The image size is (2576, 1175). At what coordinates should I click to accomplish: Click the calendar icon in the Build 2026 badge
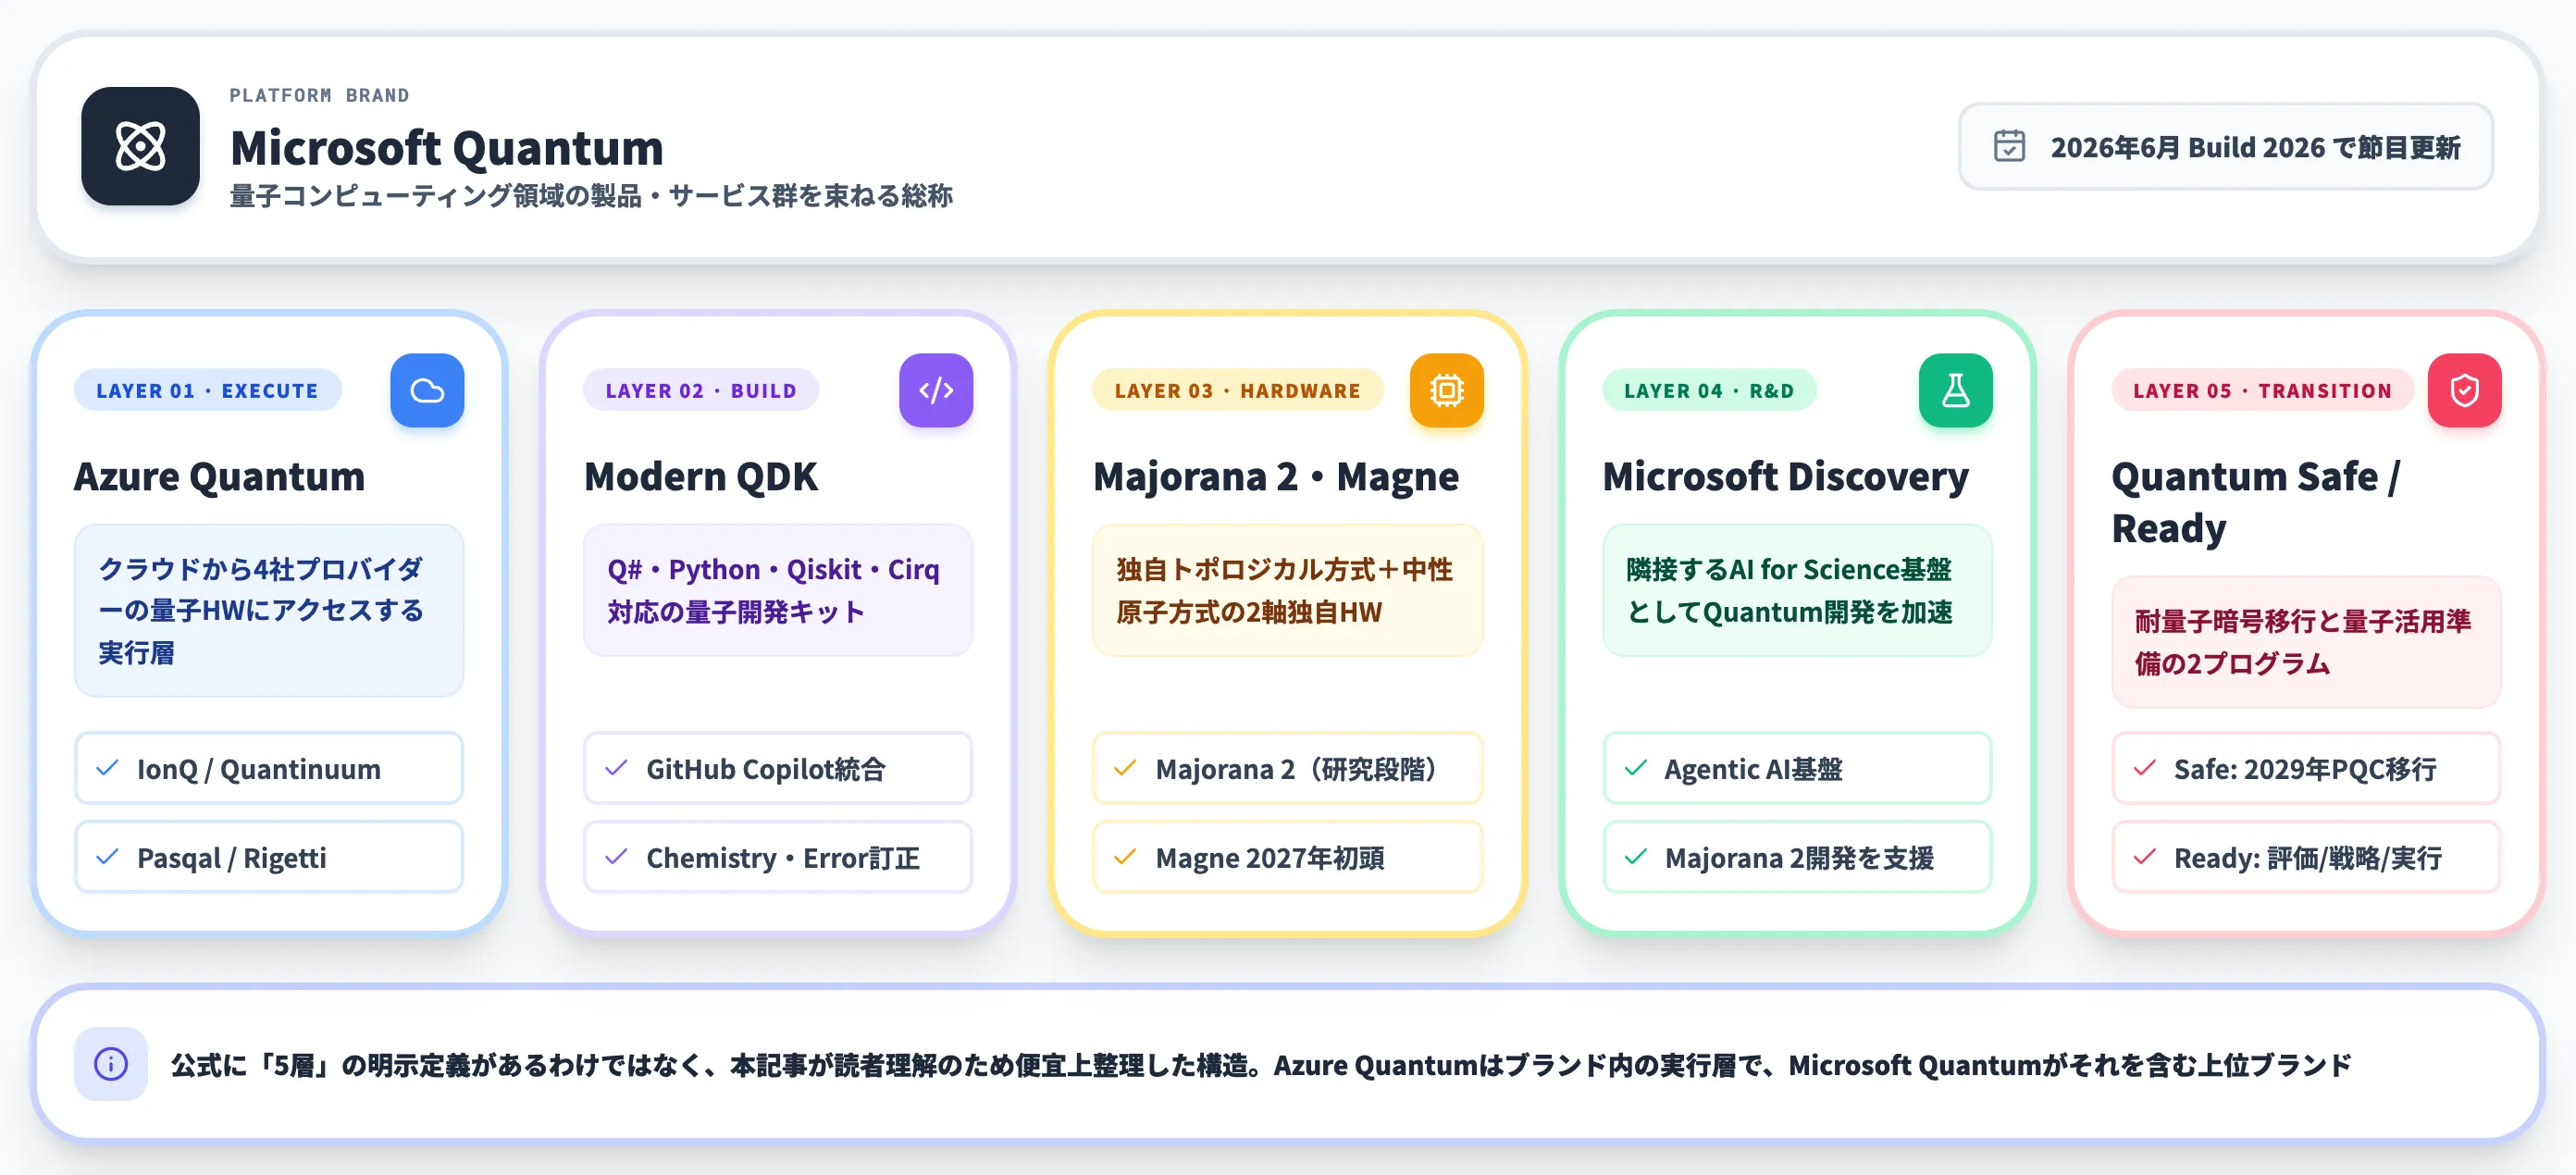(x=2009, y=147)
